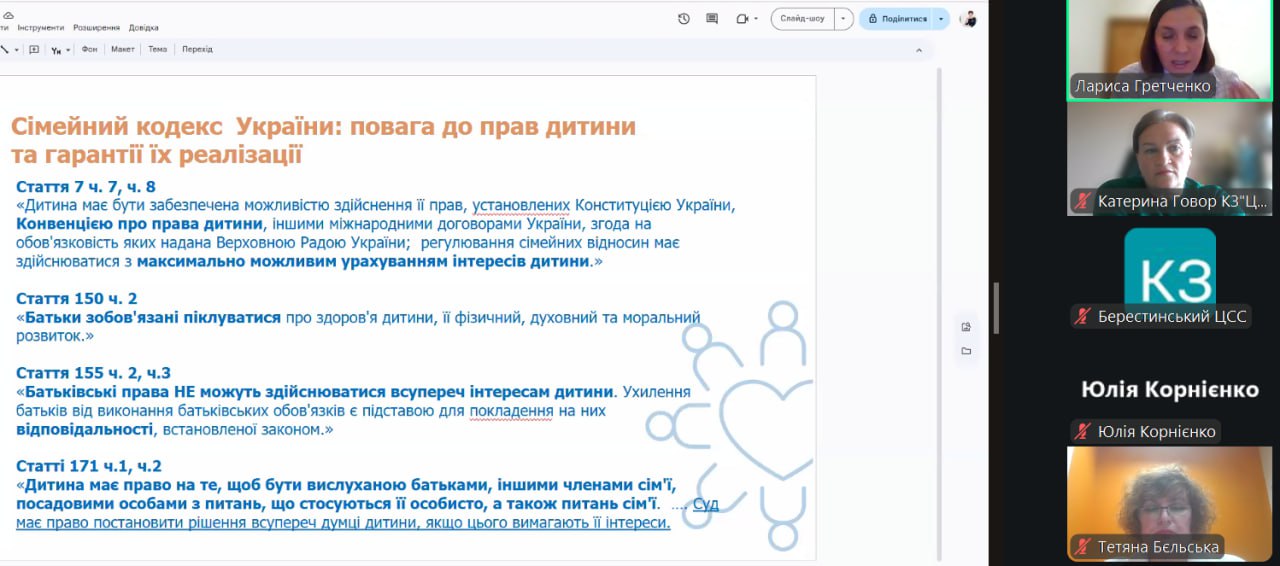Click the cloud save status icon

point(8,15)
